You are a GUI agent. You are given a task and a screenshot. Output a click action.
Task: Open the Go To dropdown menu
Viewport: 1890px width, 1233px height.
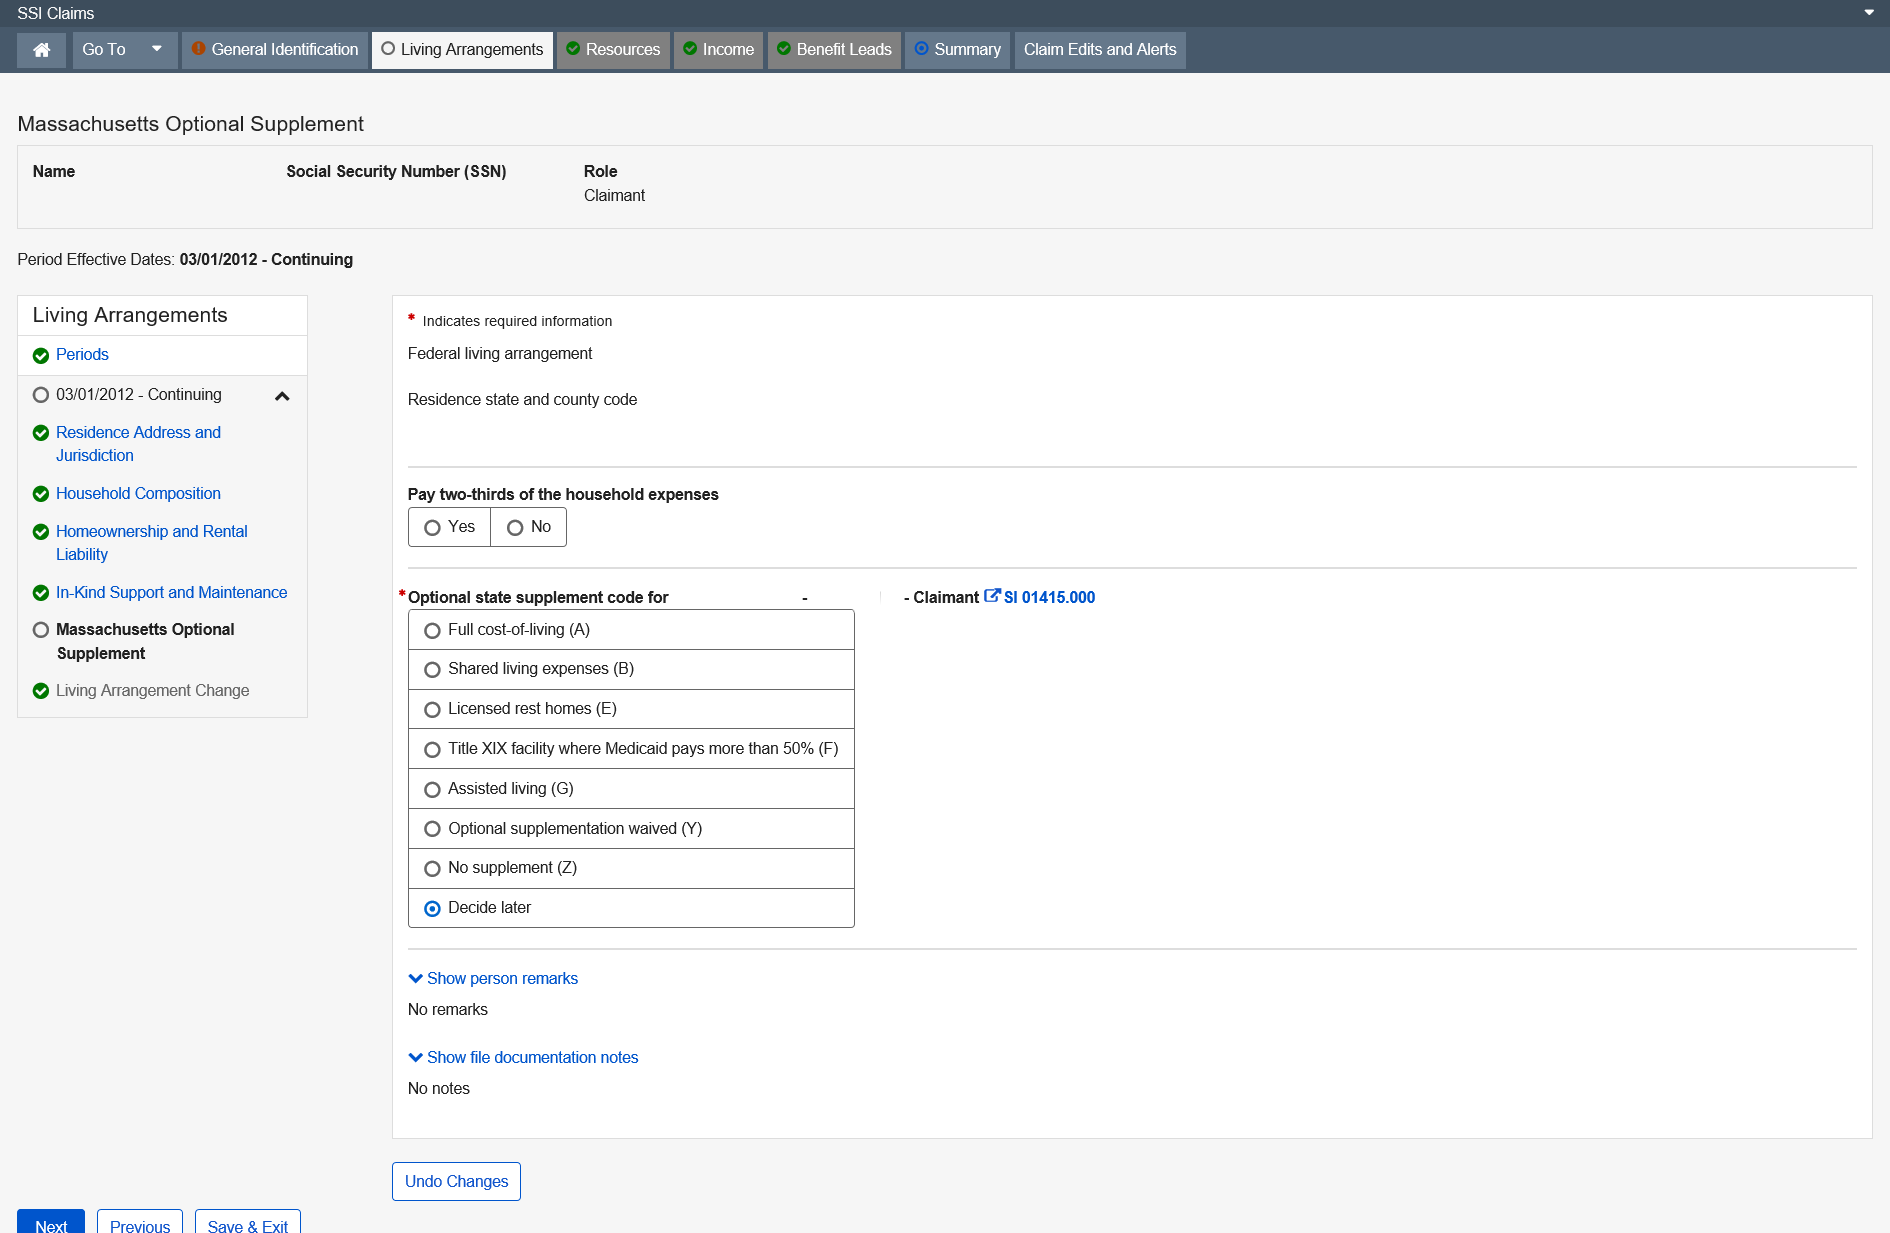(124, 50)
